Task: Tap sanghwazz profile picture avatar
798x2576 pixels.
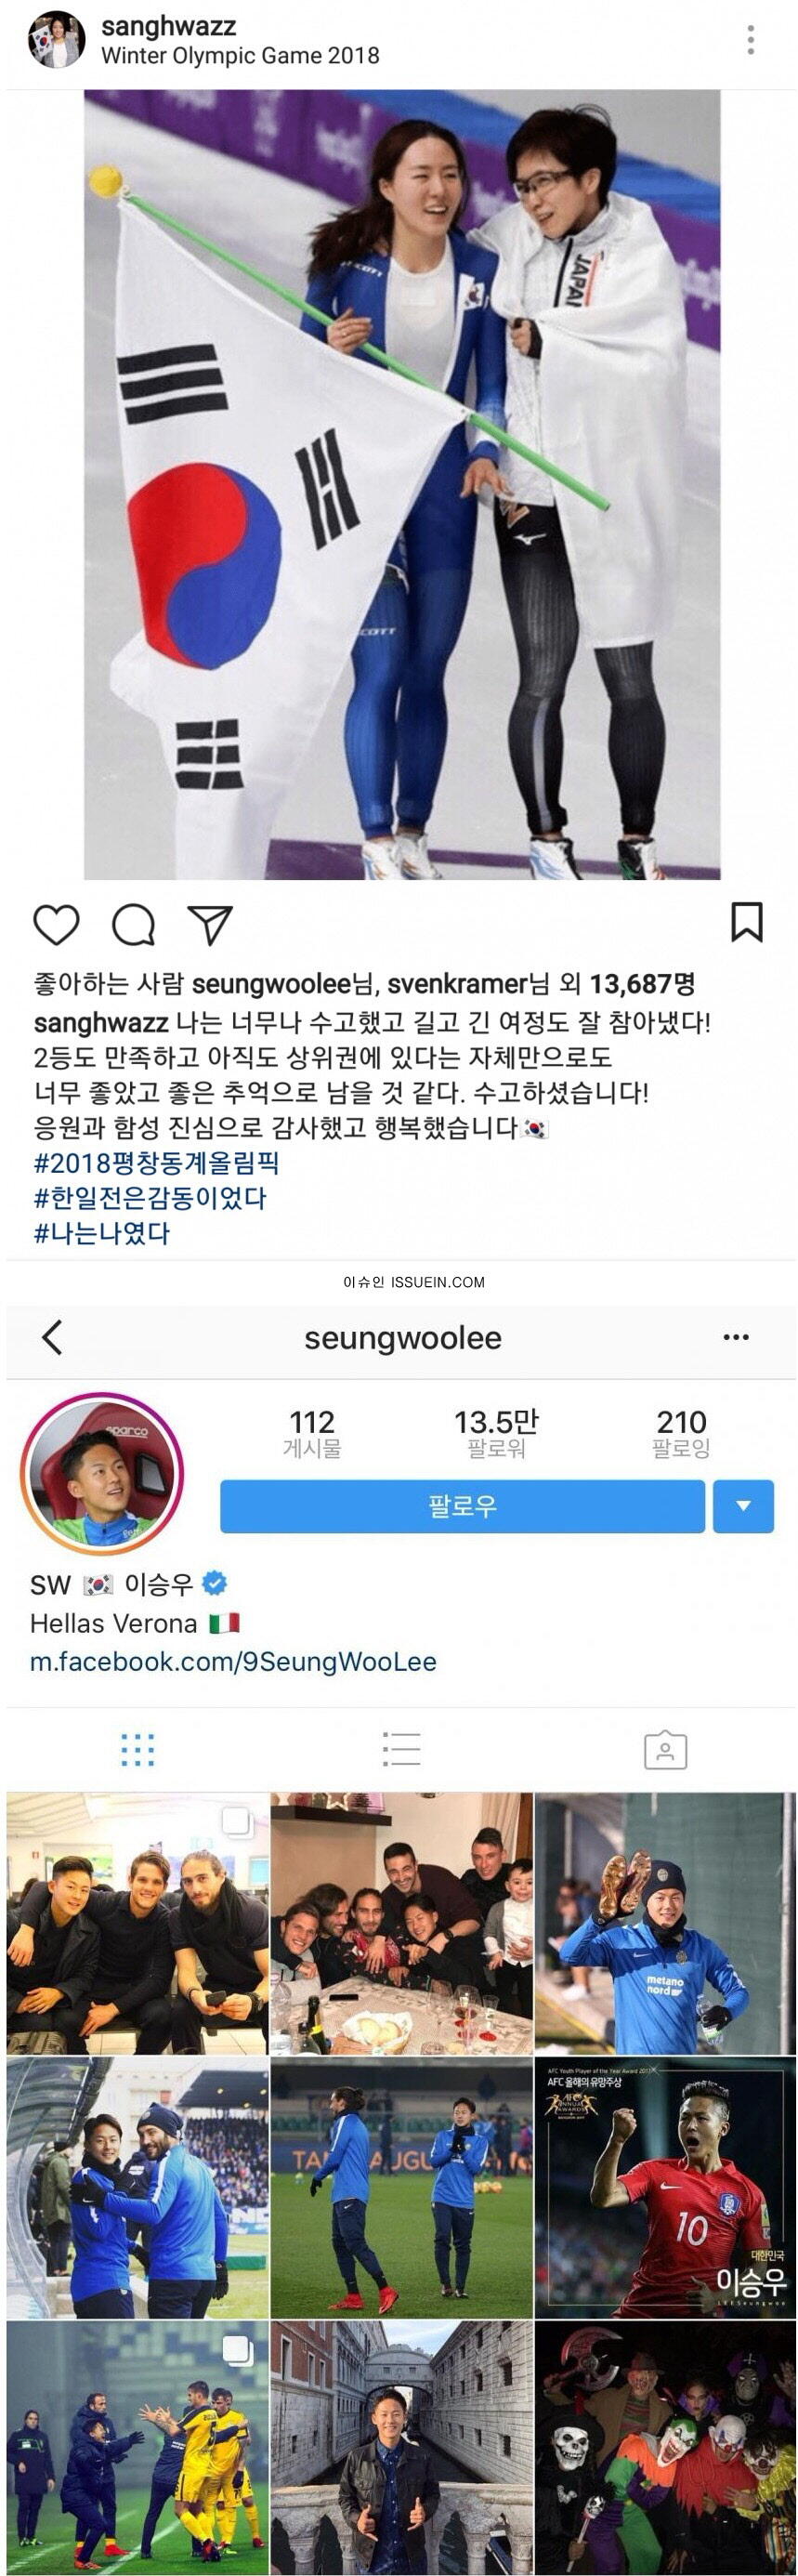Action: 56,40
